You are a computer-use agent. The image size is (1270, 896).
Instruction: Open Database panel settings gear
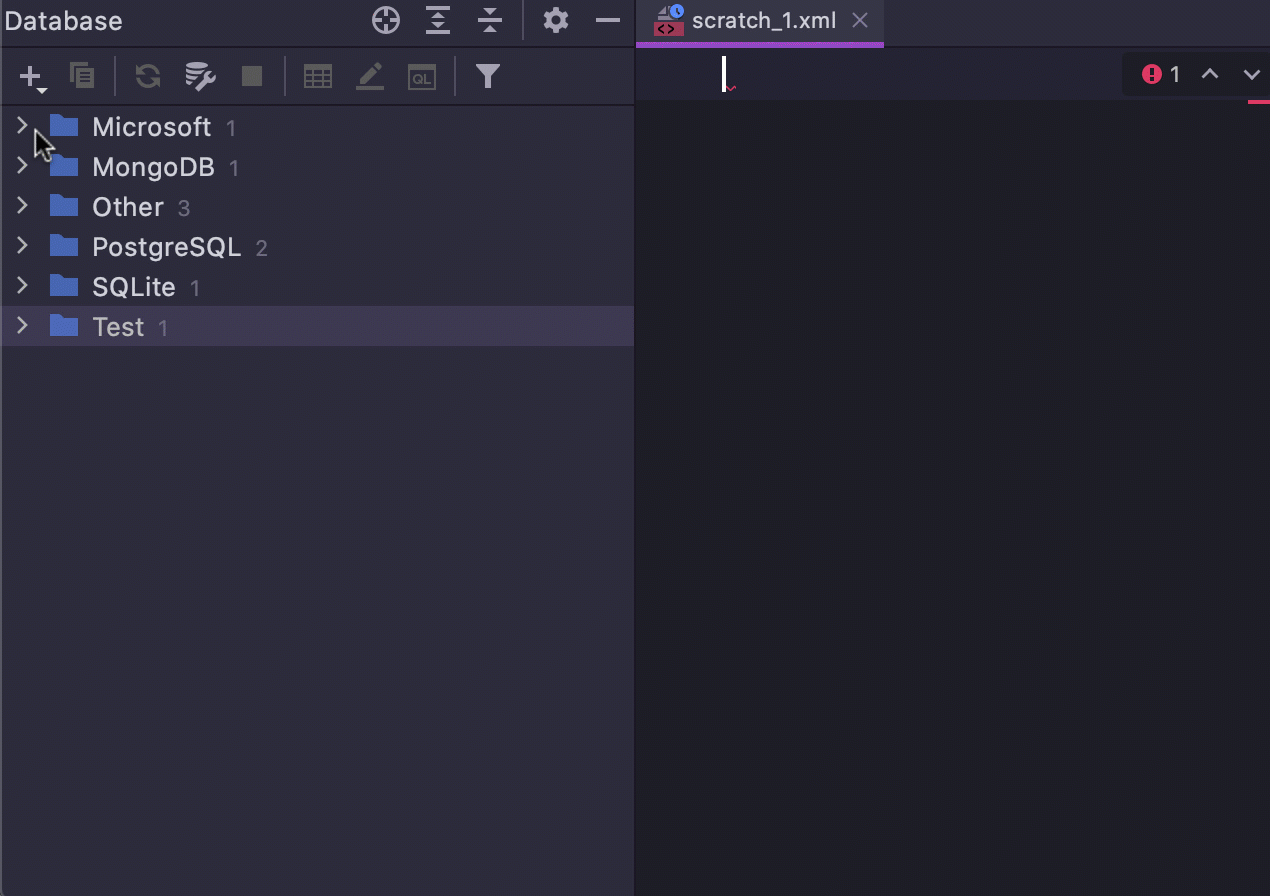pyautogui.click(x=556, y=20)
